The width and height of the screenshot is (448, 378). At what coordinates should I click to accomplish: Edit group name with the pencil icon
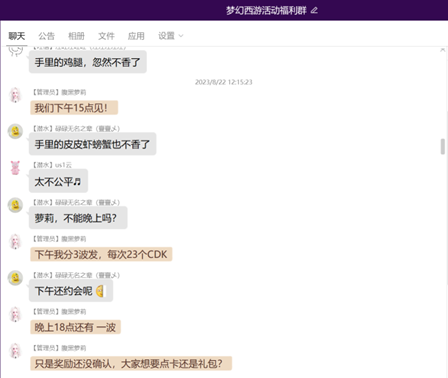tap(314, 11)
